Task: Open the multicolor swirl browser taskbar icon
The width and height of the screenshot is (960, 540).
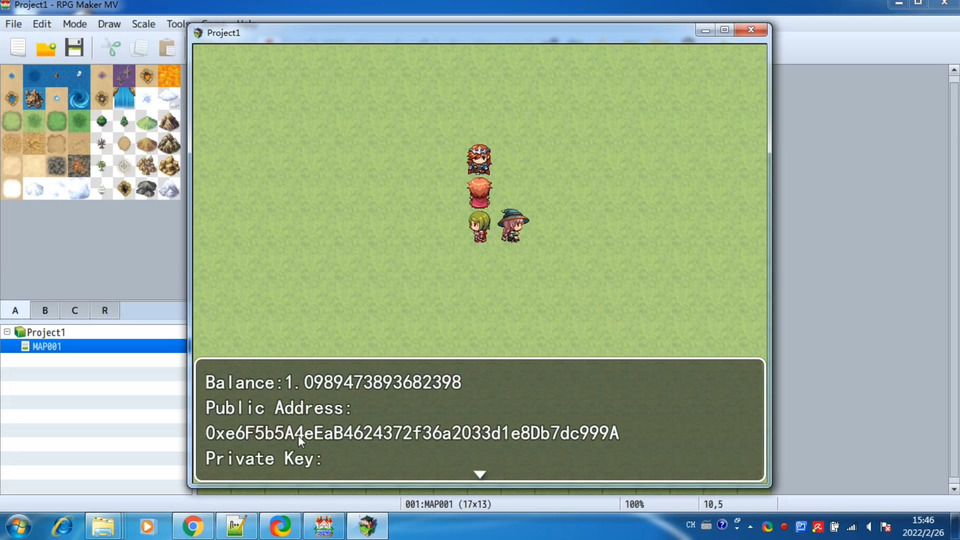Action: (280, 527)
